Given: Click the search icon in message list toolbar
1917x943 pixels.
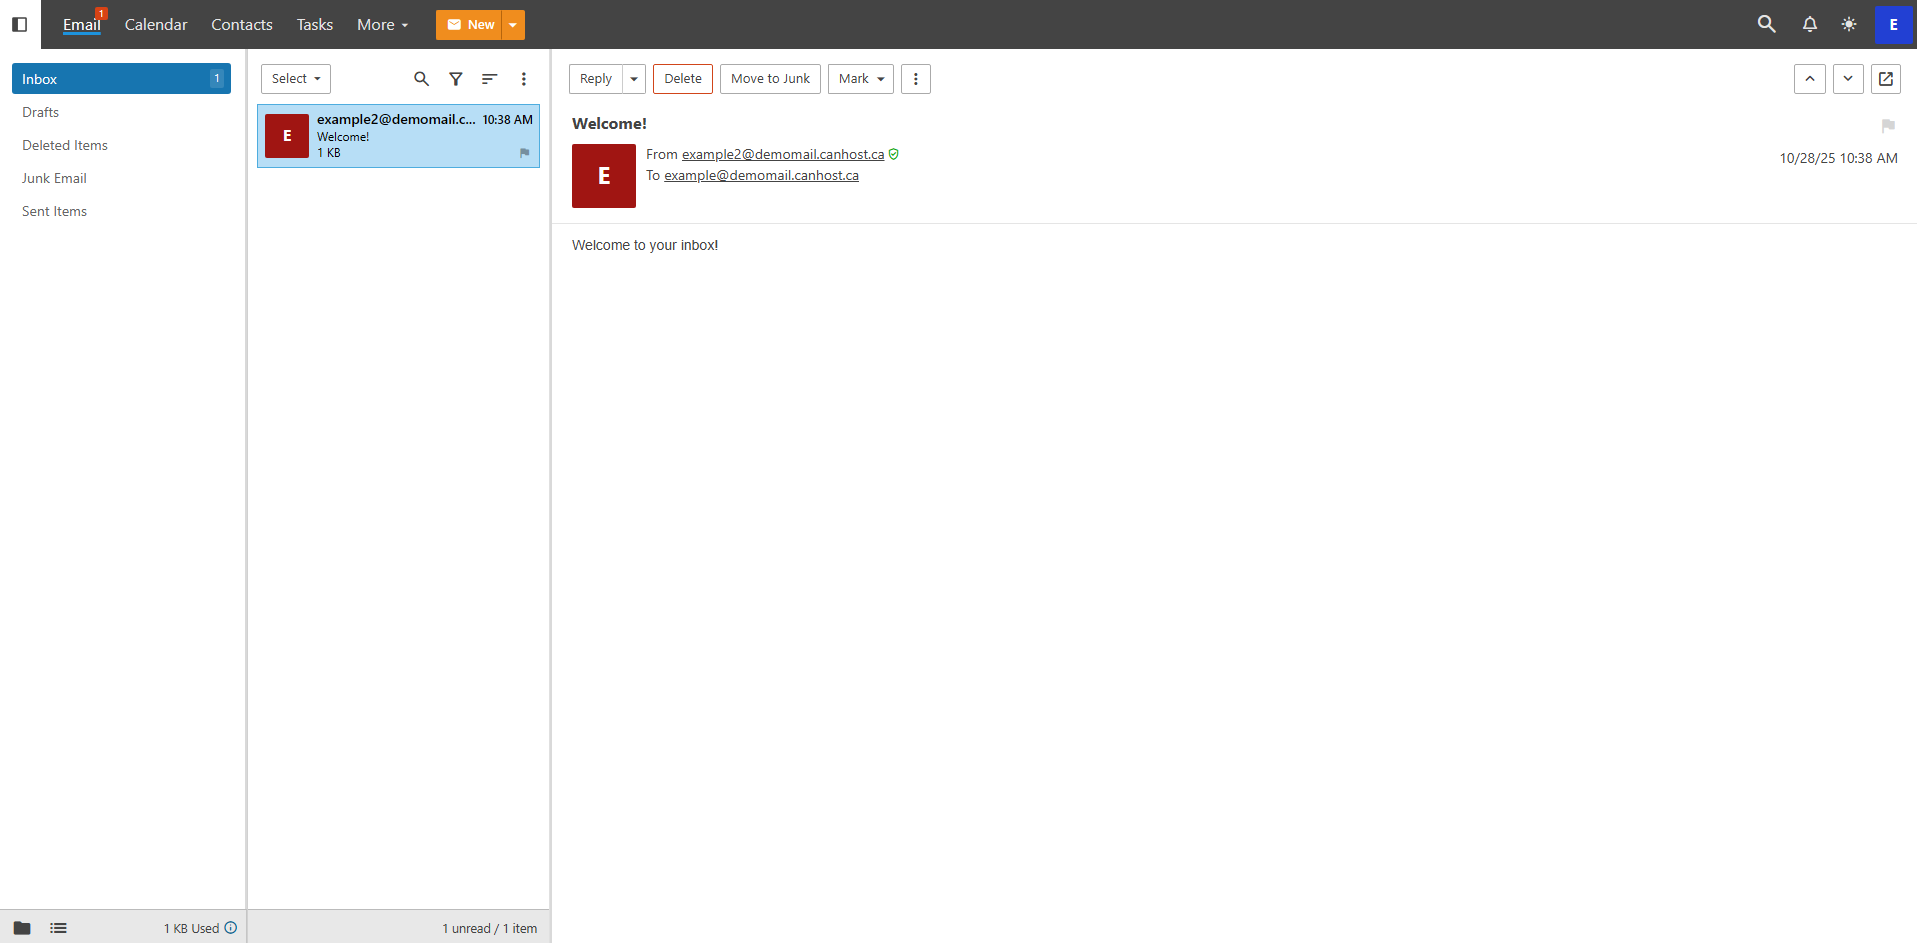Looking at the screenshot, I should (x=421, y=79).
